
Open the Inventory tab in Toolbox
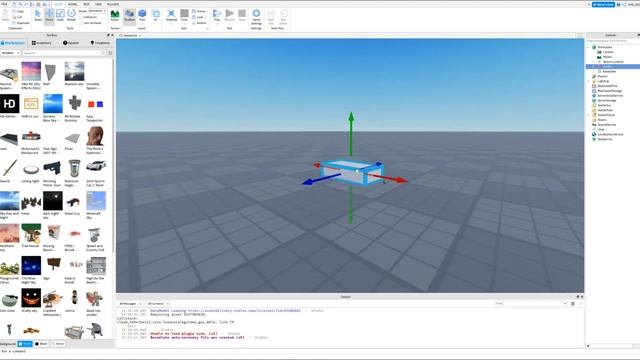[42, 43]
